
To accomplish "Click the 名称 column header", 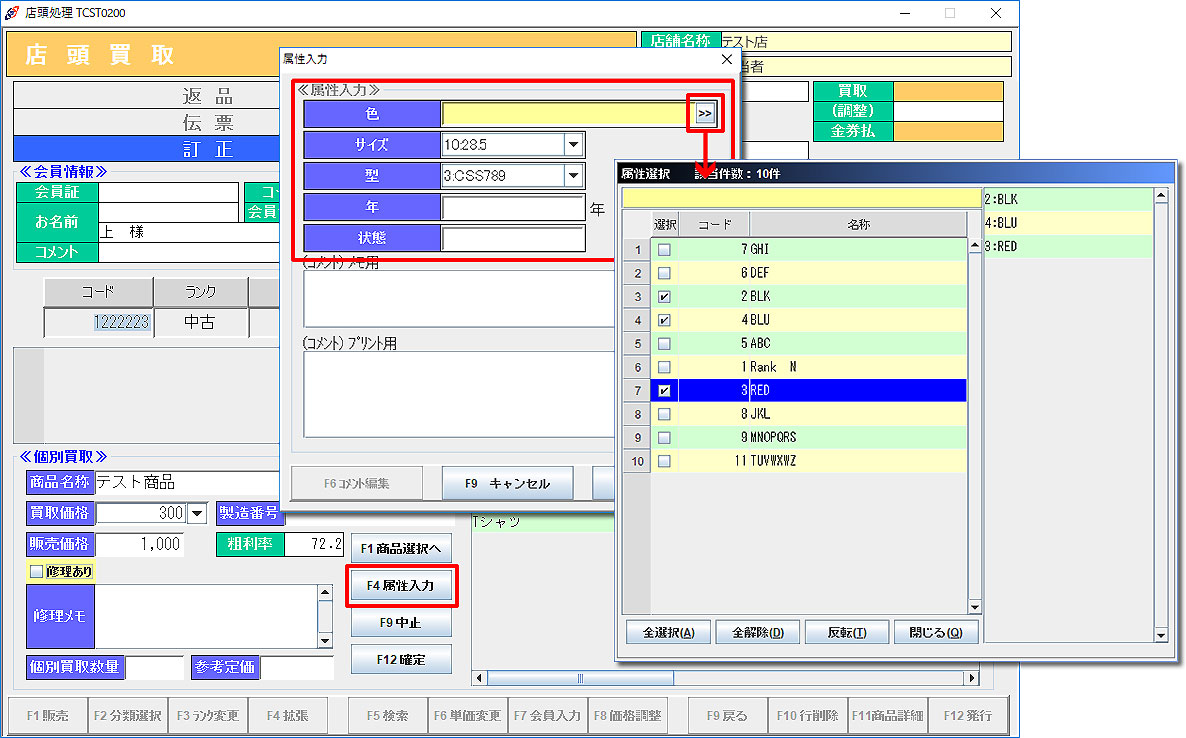I will (857, 225).
